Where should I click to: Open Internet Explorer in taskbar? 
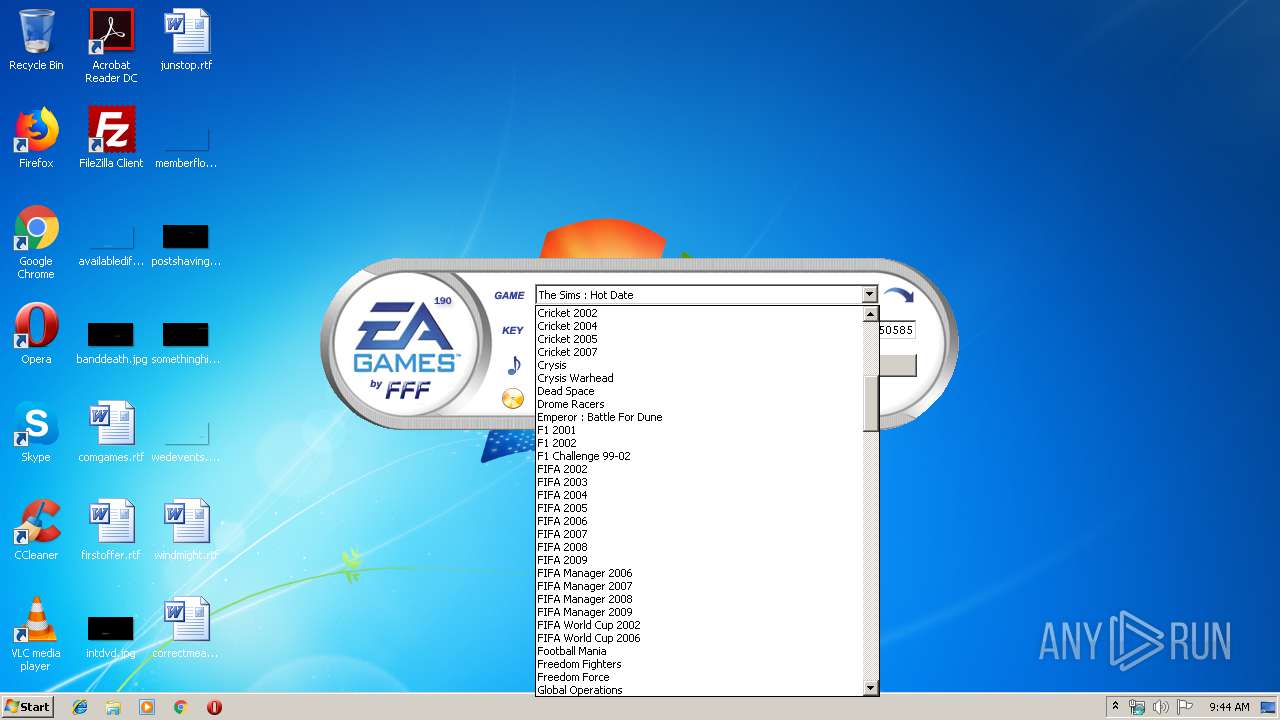[80, 707]
